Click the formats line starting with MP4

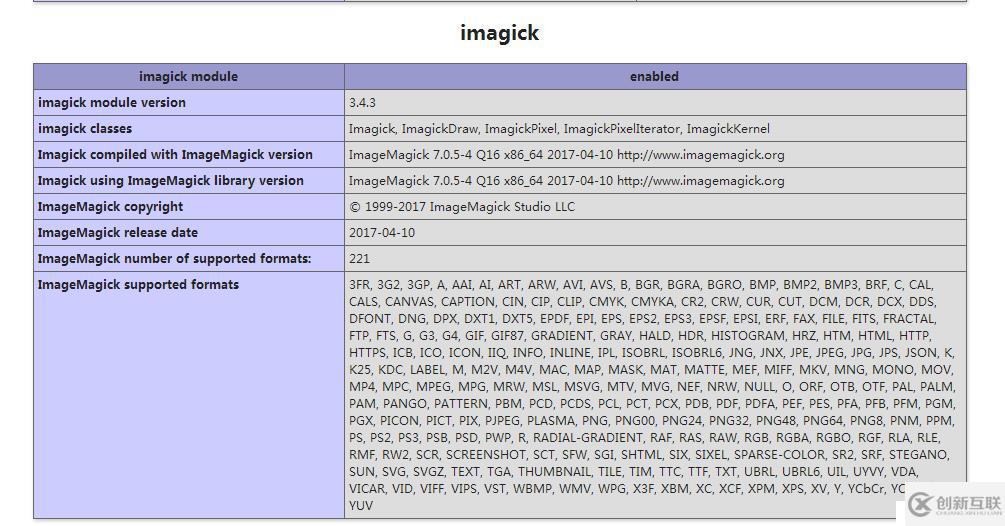point(652,386)
